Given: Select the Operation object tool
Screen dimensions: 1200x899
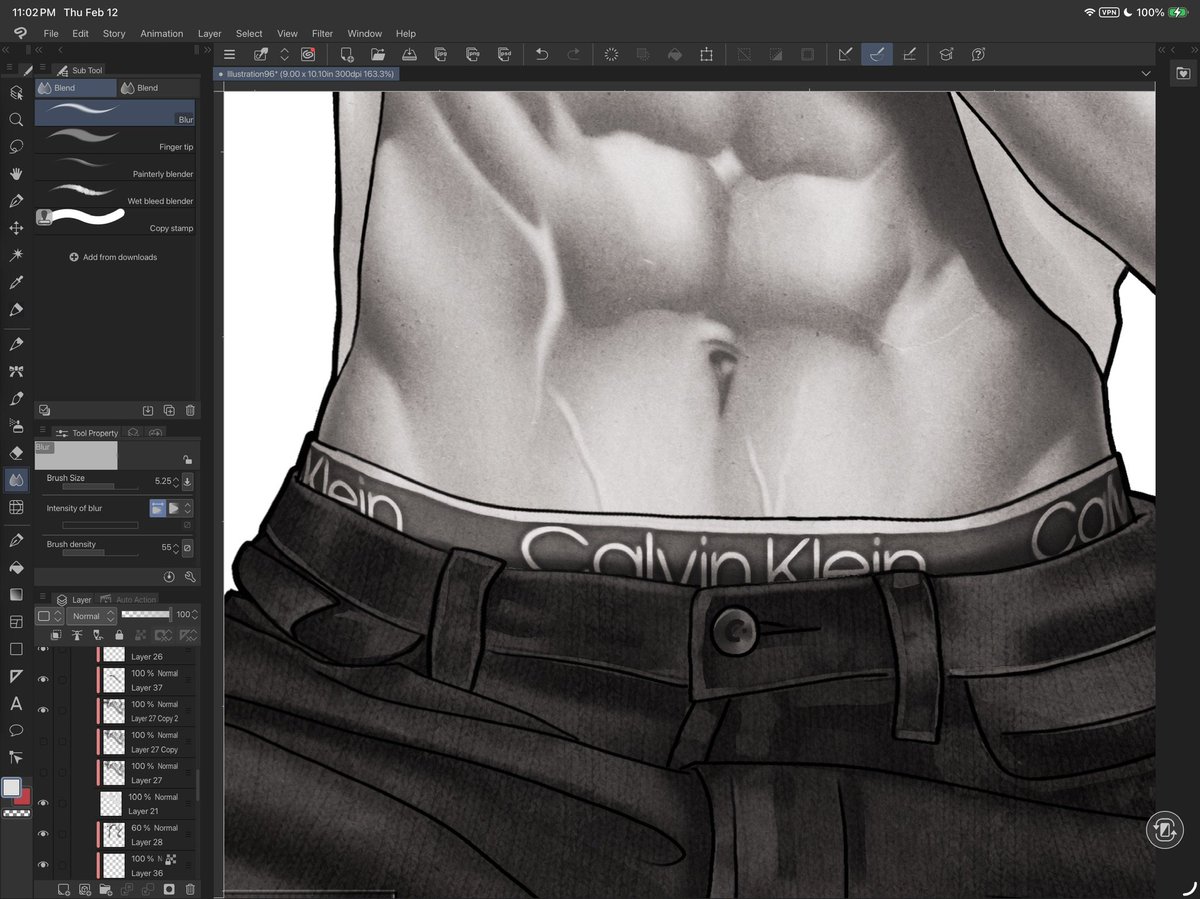Looking at the screenshot, I should pos(16,92).
